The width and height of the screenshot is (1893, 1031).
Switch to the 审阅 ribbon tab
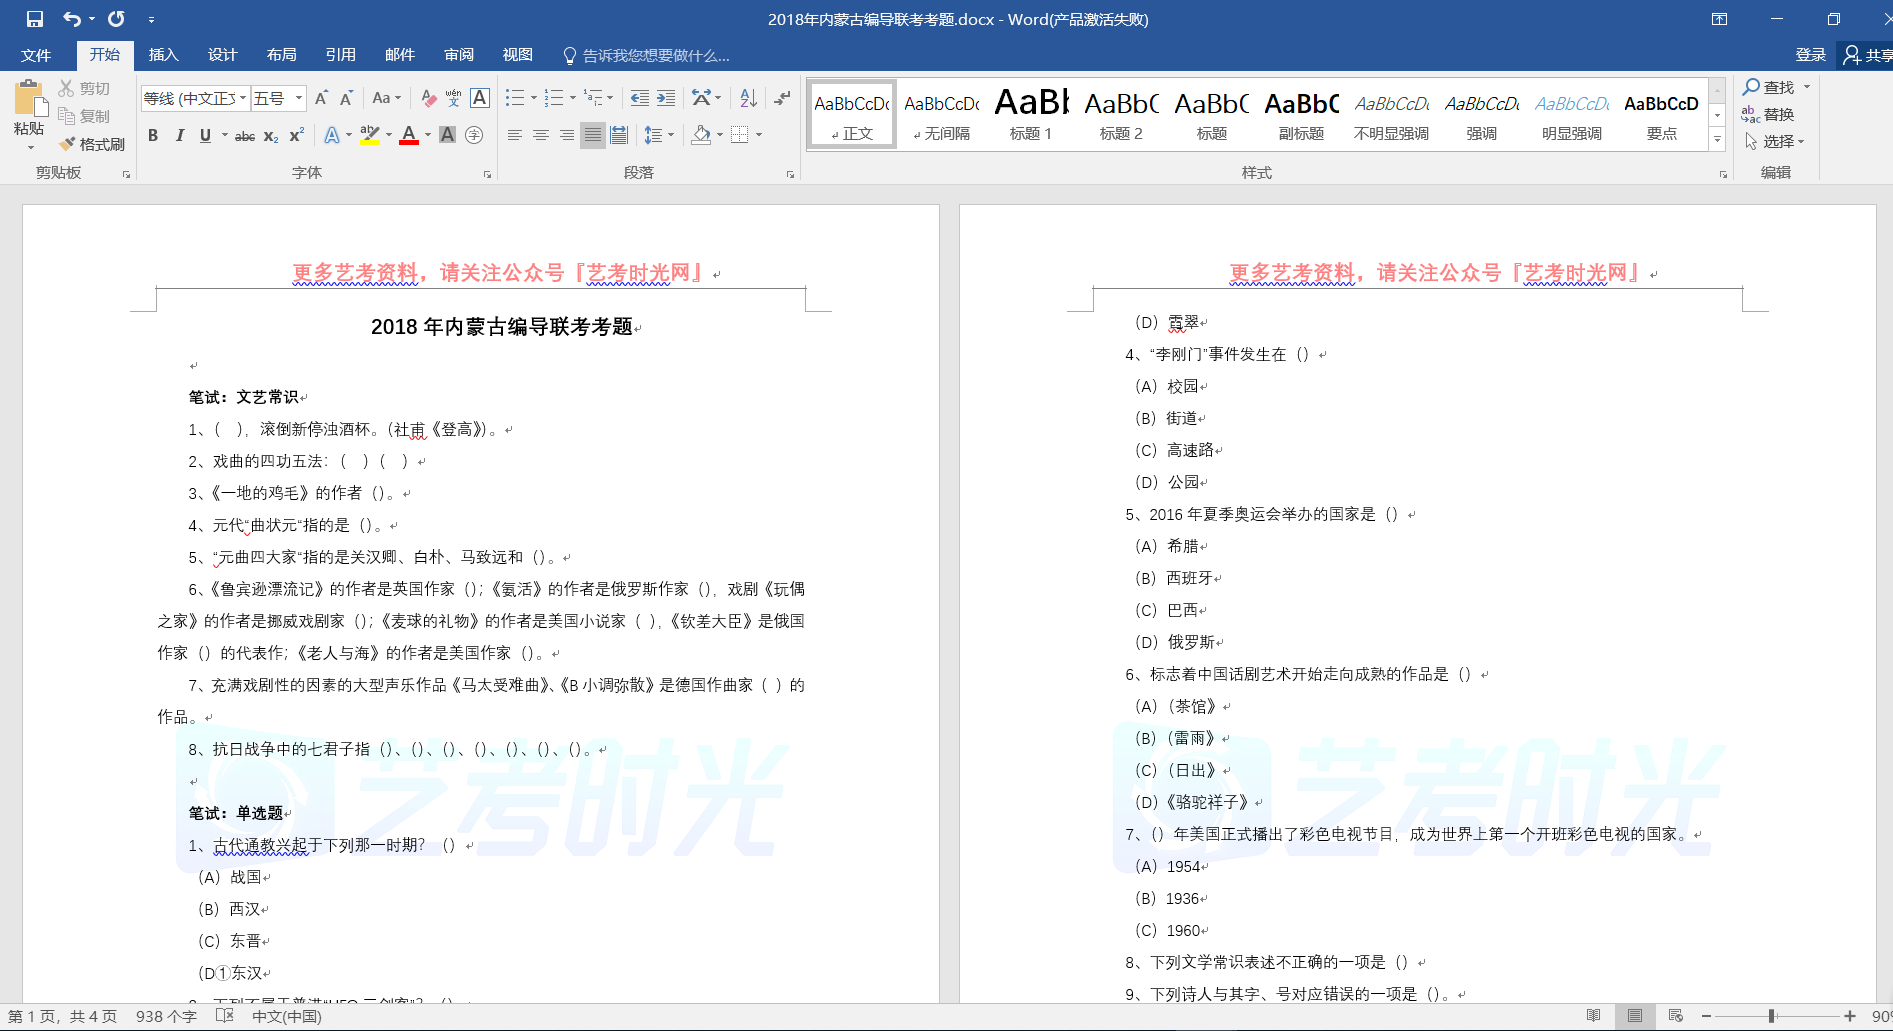459,55
